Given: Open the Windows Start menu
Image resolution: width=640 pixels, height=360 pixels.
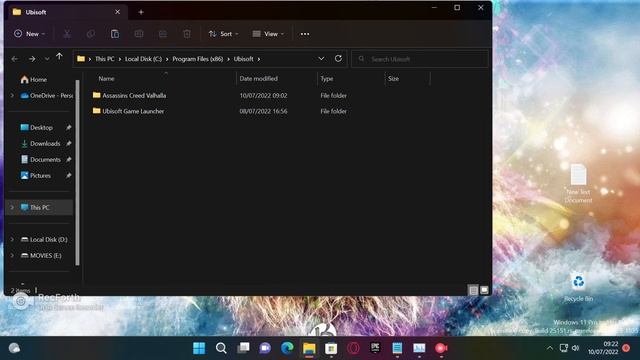Looking at the screenshot, I should (199, 348).
